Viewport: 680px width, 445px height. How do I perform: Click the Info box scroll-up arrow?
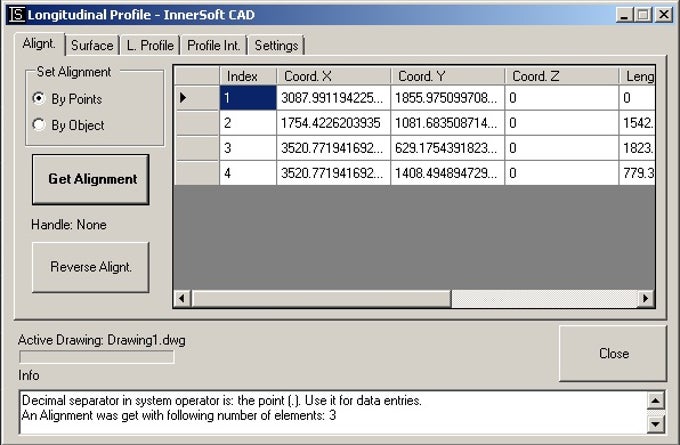point(655,400)
